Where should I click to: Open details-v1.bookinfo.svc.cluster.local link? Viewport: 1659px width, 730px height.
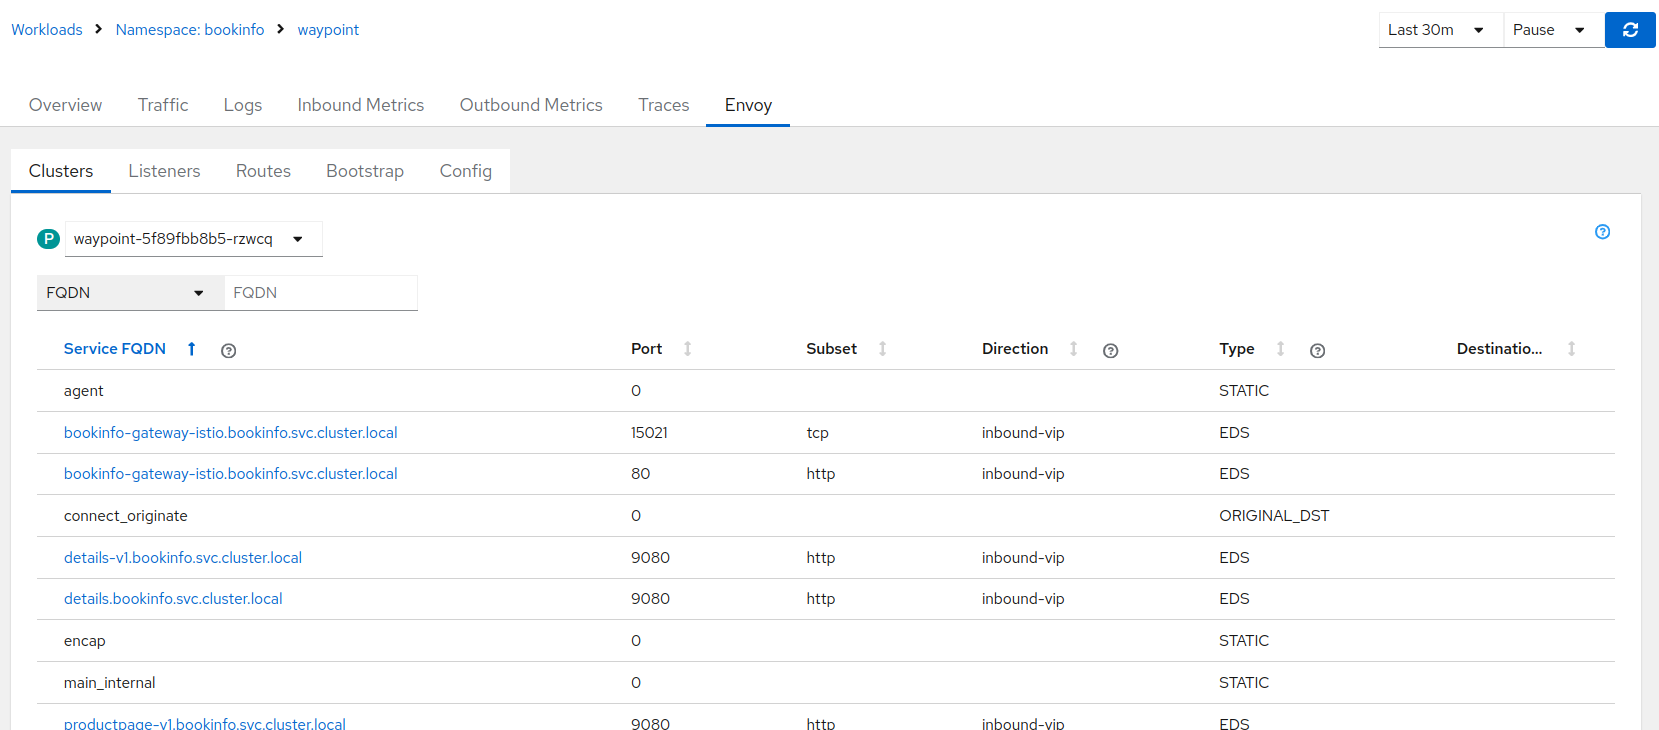[x=183, y=558]
